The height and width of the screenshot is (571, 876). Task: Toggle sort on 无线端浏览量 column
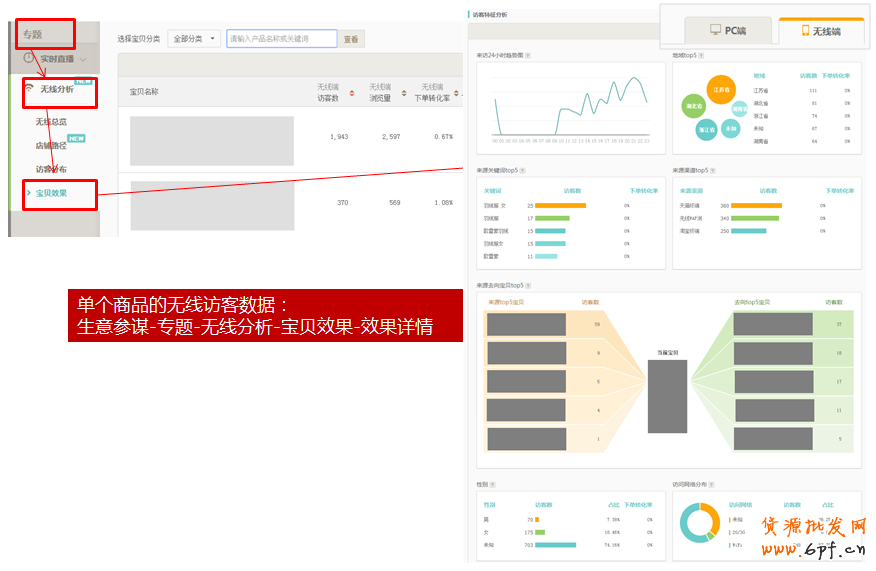coord(403,93)
